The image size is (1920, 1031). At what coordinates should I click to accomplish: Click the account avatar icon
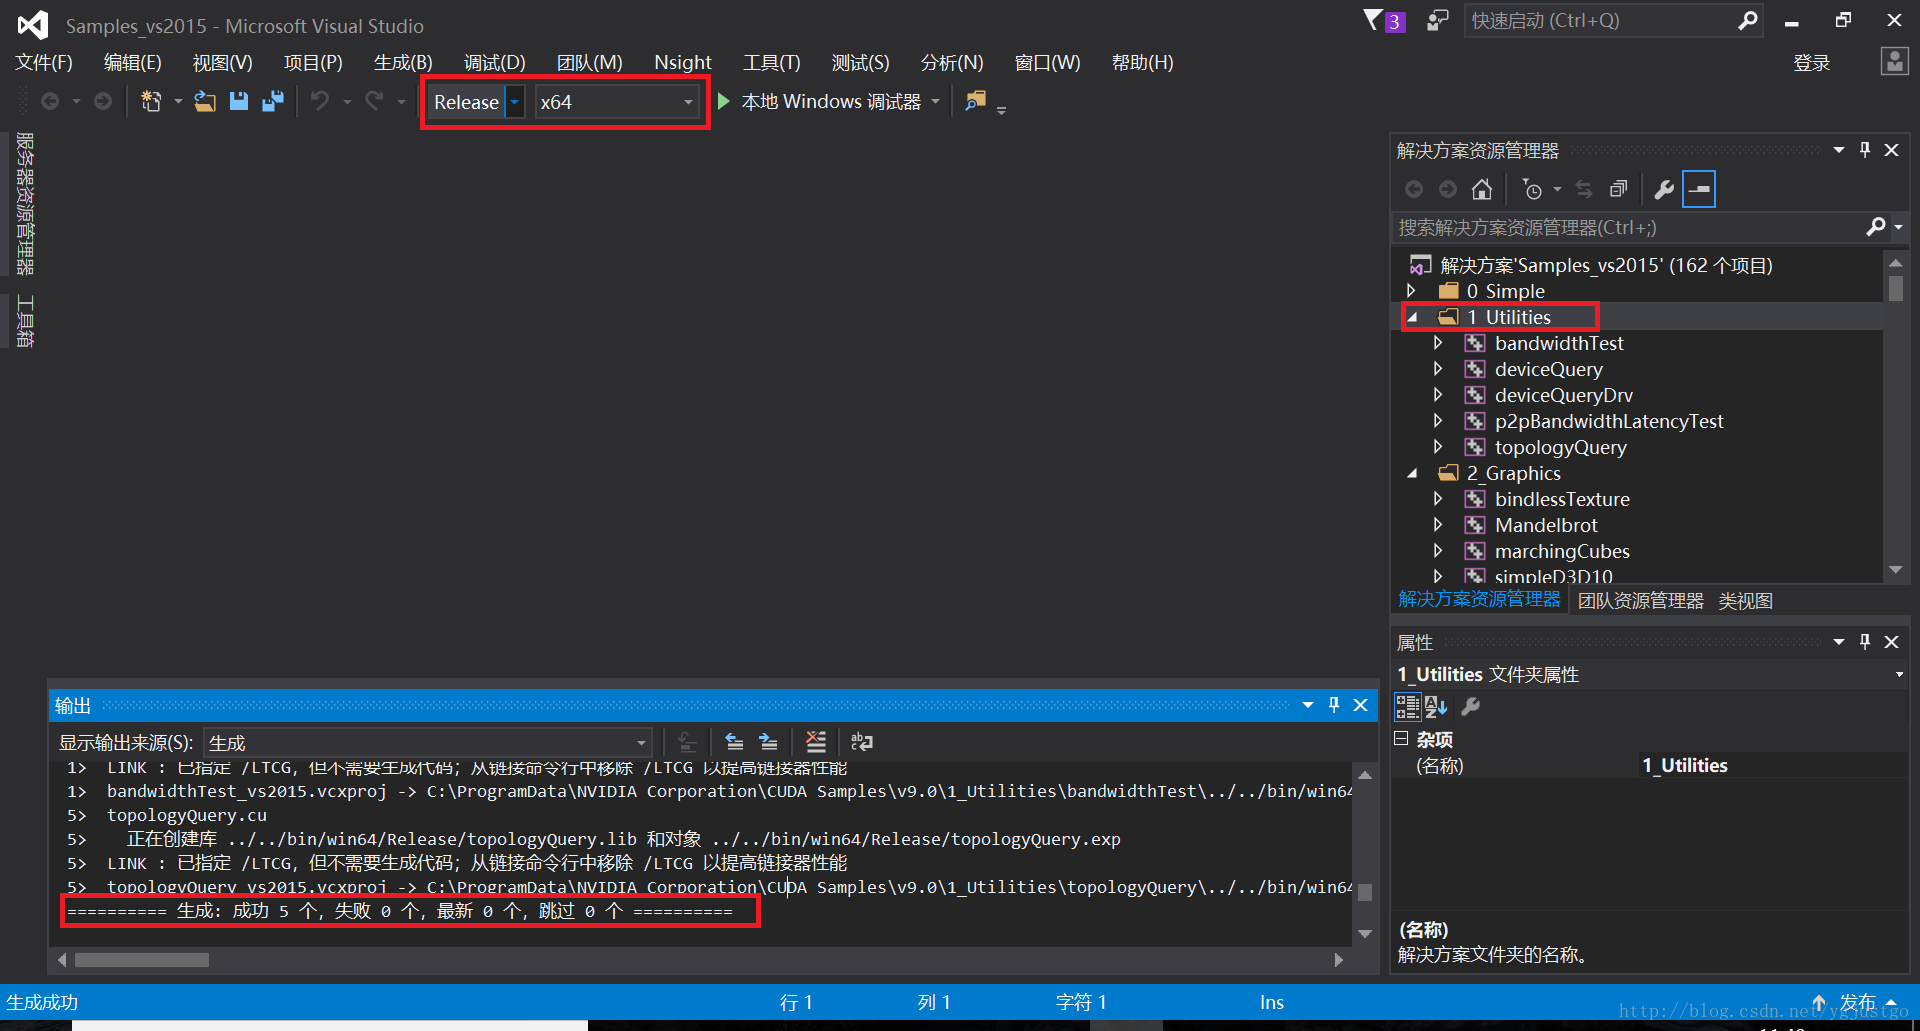pyautogui.click(x=1894, y=62)
